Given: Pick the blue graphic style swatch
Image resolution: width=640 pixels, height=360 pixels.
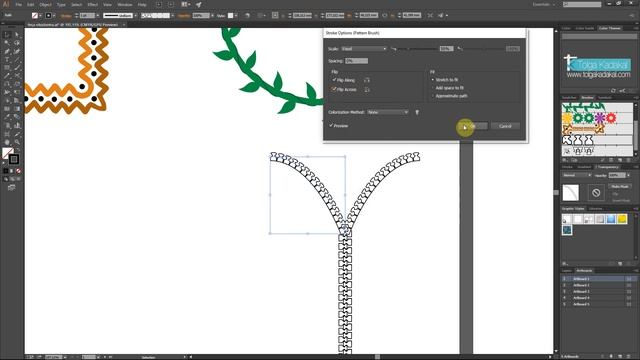Looking at the screenshot, I should 611,219.
